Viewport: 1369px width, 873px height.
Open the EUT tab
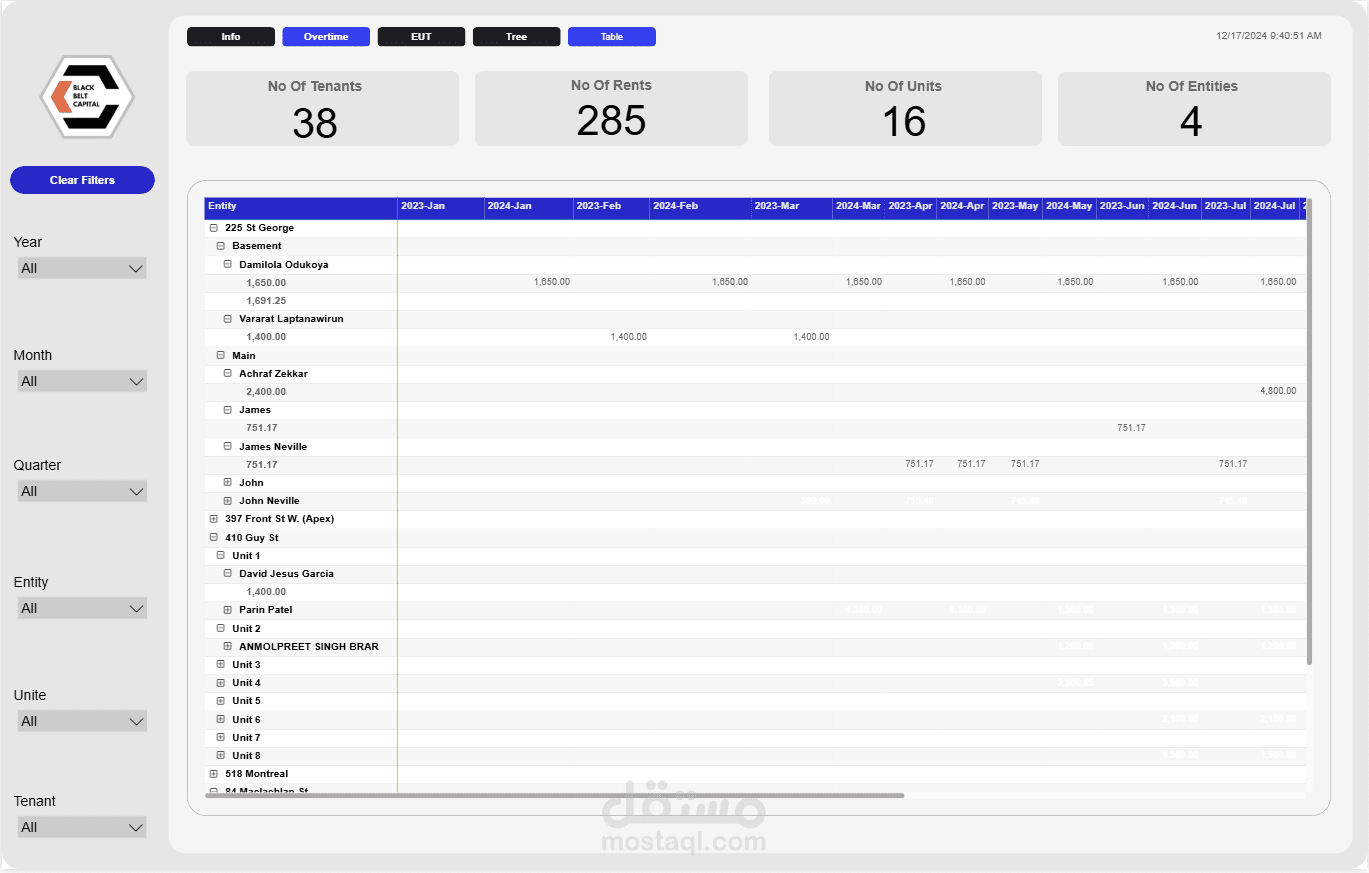421,37
